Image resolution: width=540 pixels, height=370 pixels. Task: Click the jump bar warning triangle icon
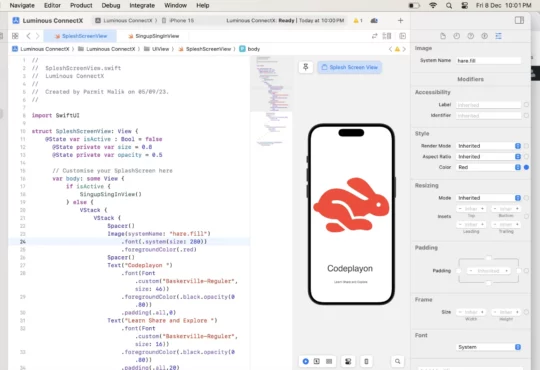pyautogui.click(x=397, y=49)
